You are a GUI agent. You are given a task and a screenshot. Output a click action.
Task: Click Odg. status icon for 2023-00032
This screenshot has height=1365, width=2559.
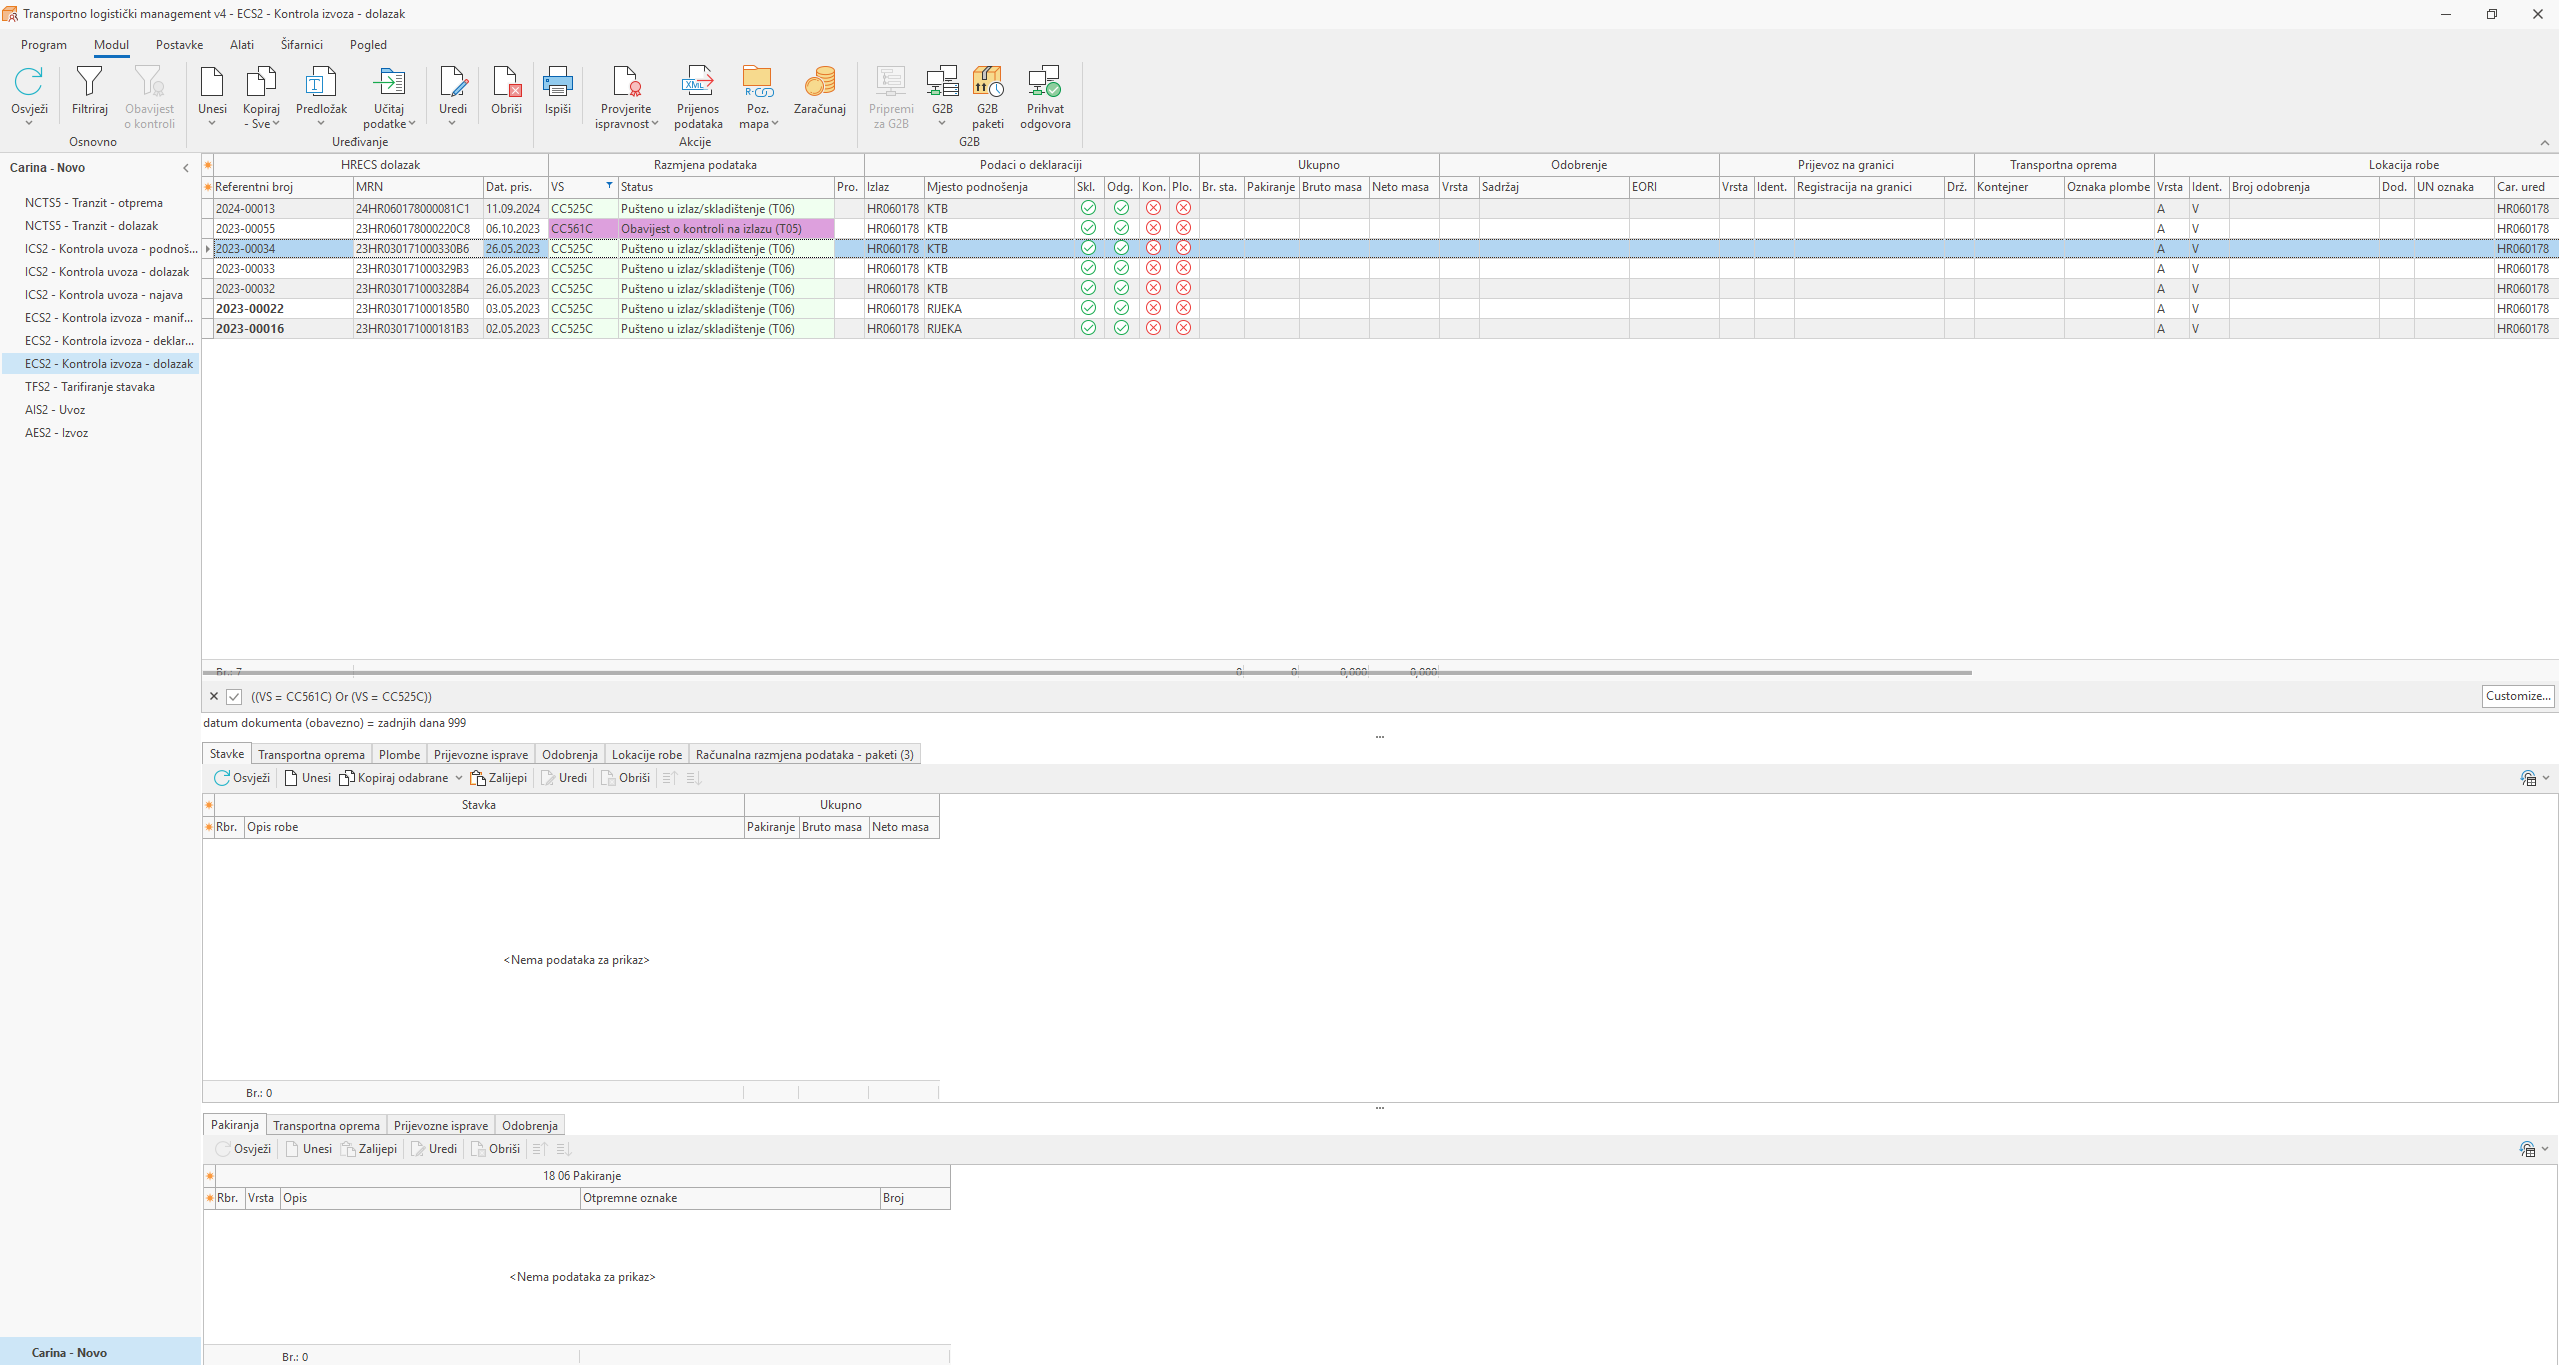(x=1121, y=288)
